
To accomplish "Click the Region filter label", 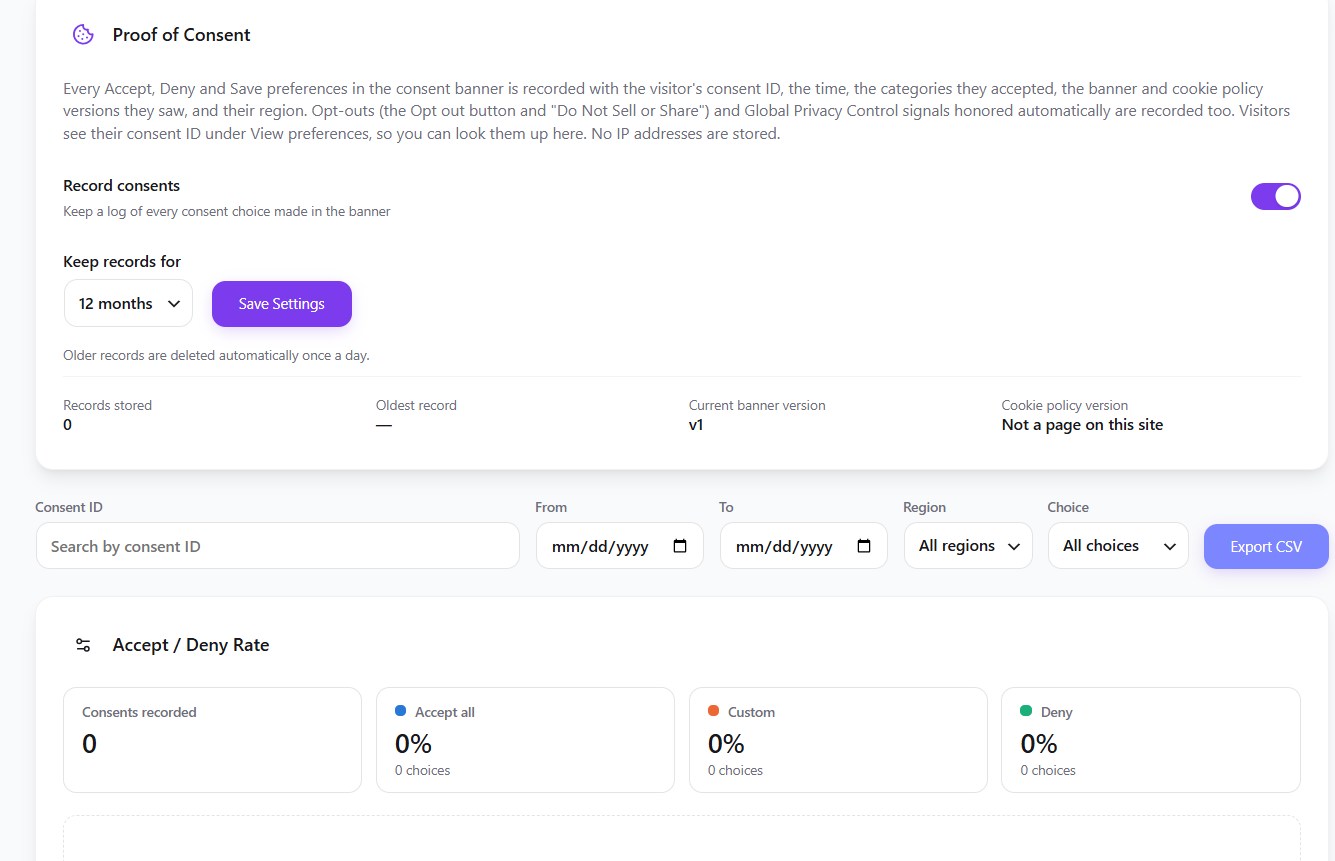I will [x=924, y=507].
